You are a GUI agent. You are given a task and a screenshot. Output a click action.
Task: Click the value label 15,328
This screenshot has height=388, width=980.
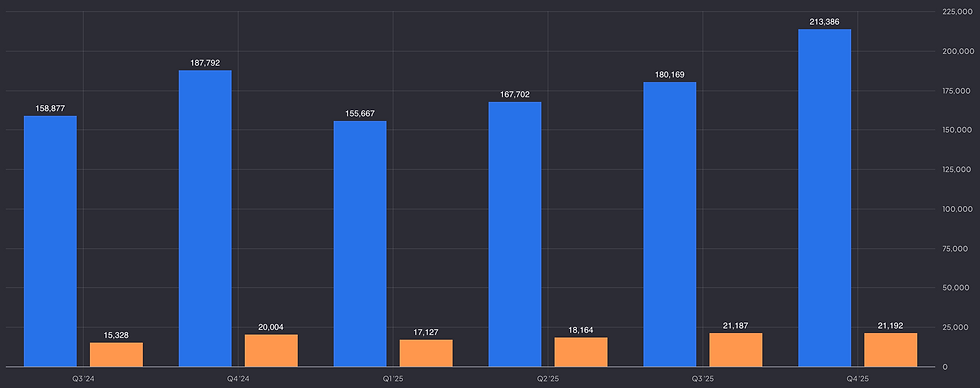[116, 335]
